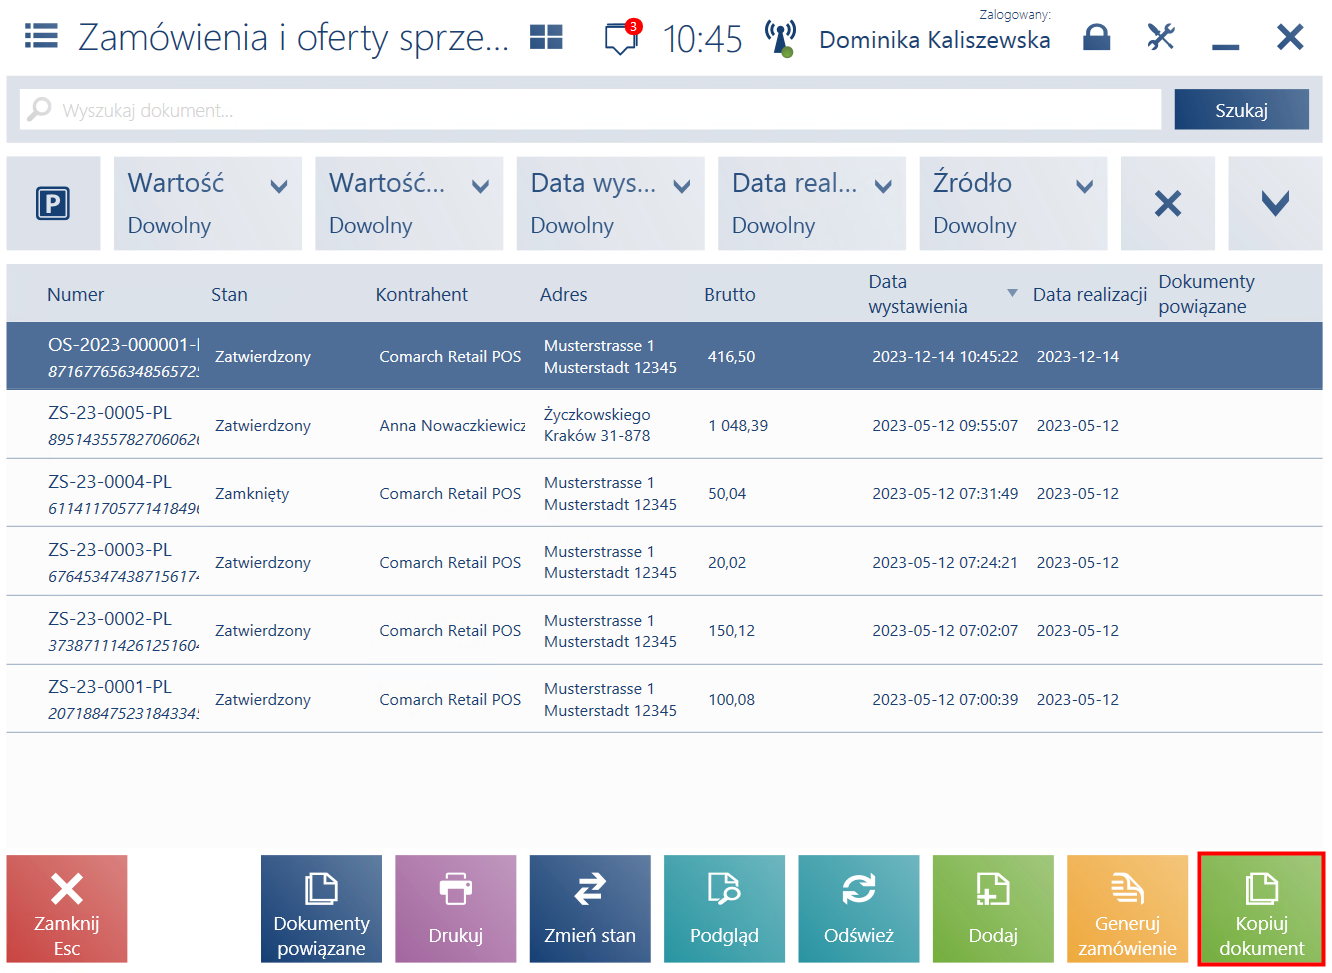Sort by Data wystawienia column header

(918, 294)
